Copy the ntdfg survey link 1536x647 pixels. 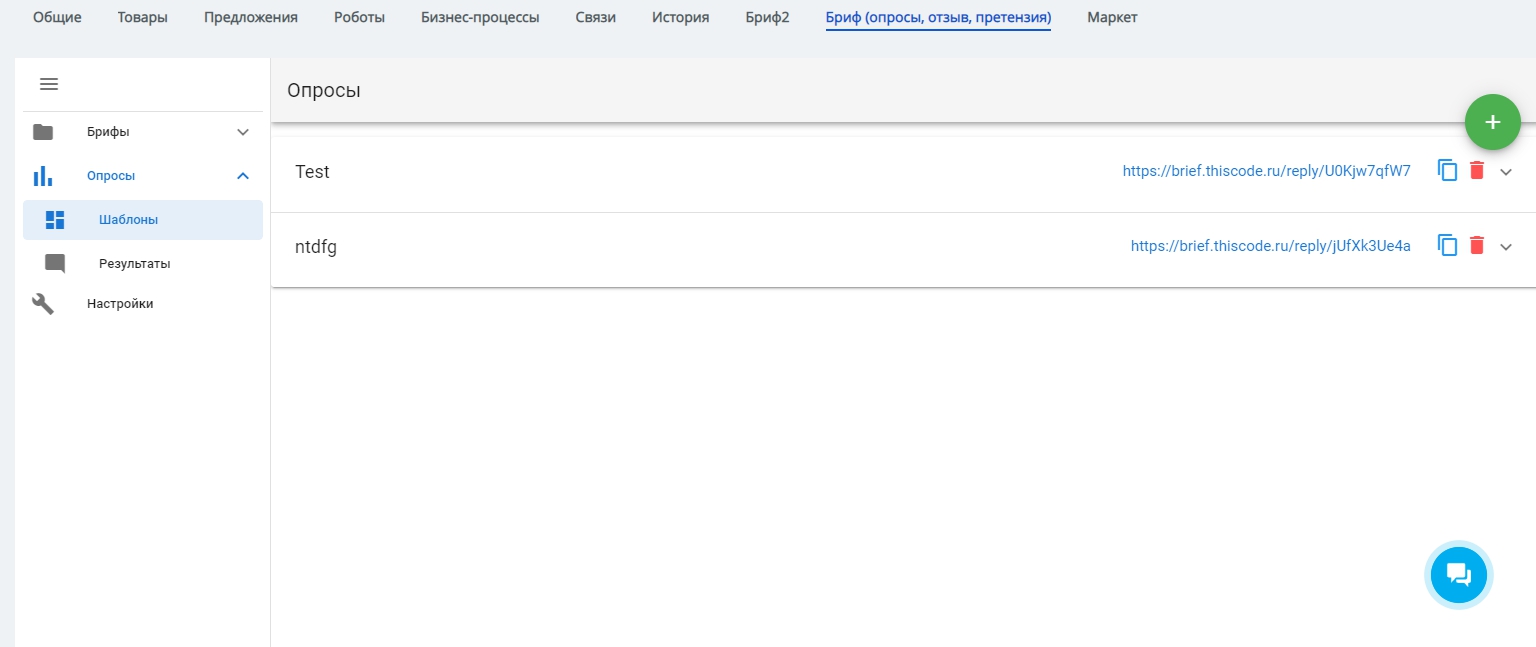[1447, 245]
